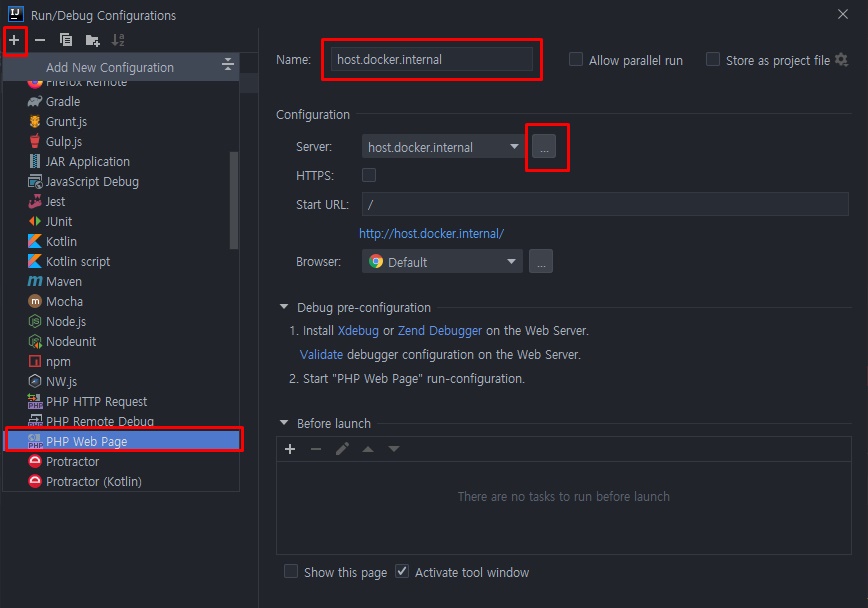Open gear icon next to Store as project file
868x608 pixels.
click(x=841, y=60)
